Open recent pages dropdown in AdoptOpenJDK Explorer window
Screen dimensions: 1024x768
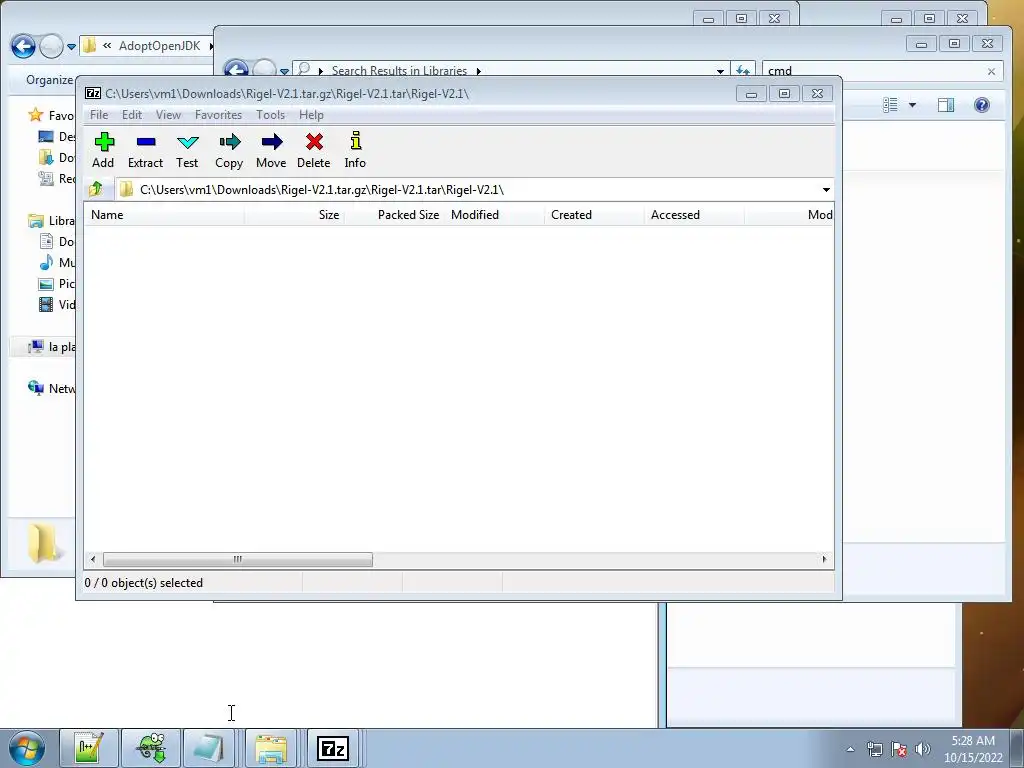(72, 47)
